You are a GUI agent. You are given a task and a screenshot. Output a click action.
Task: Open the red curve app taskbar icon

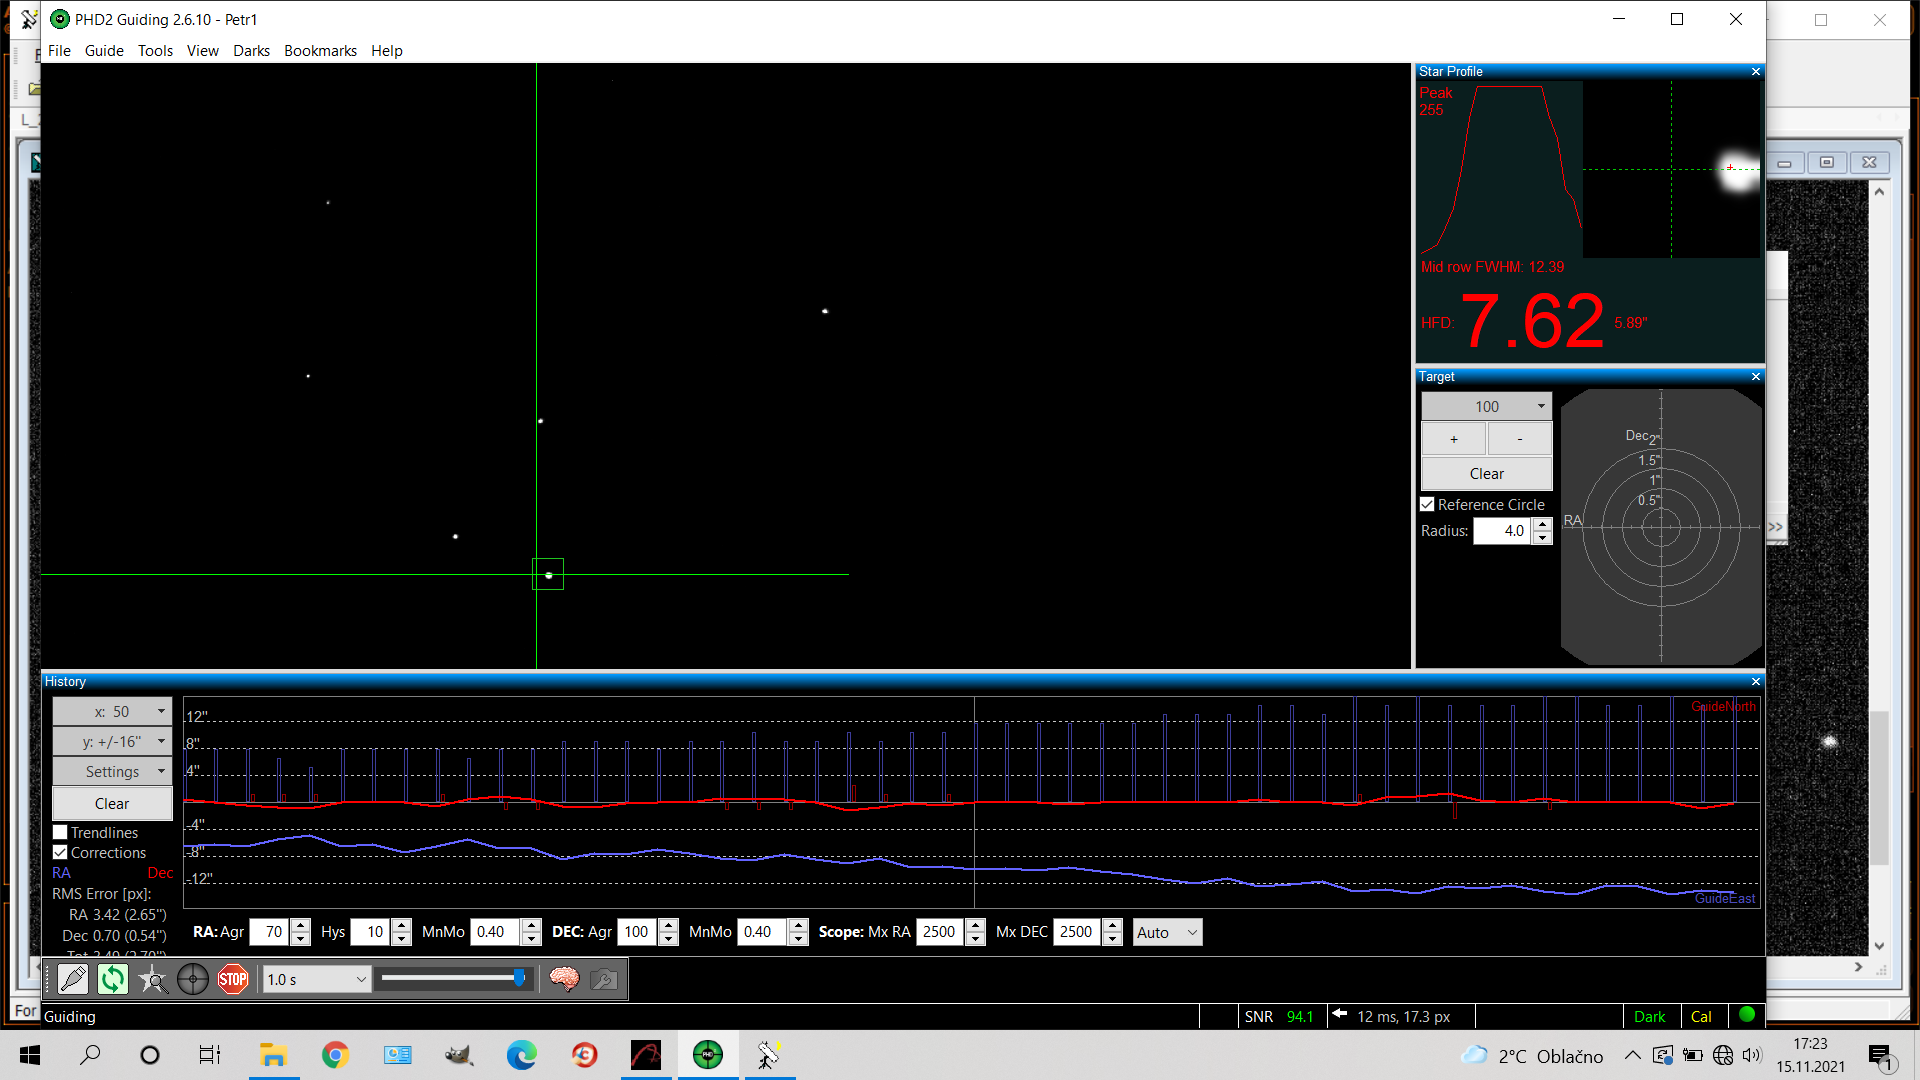646,1055
